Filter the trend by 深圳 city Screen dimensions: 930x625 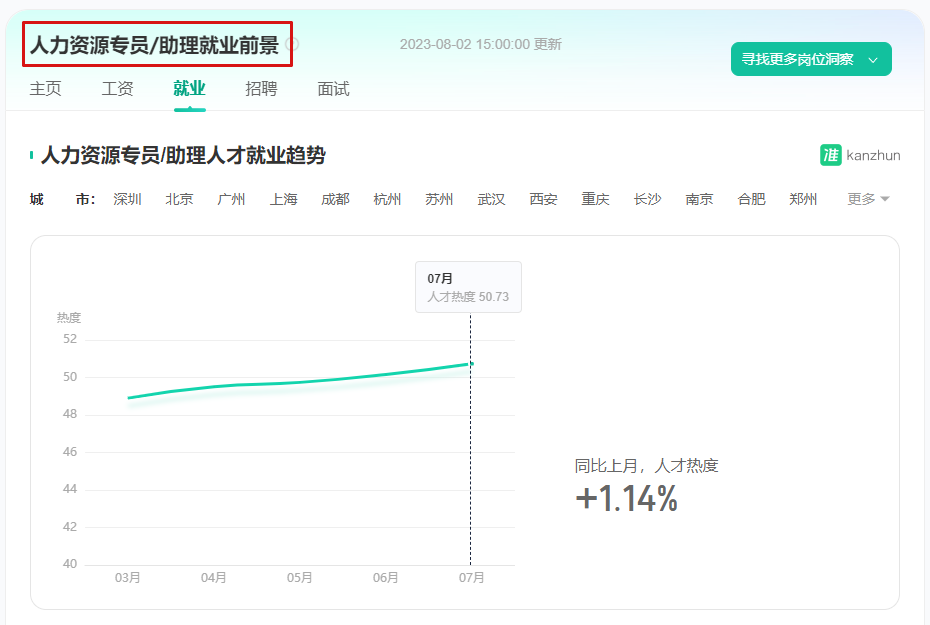[x=127, y=199]
